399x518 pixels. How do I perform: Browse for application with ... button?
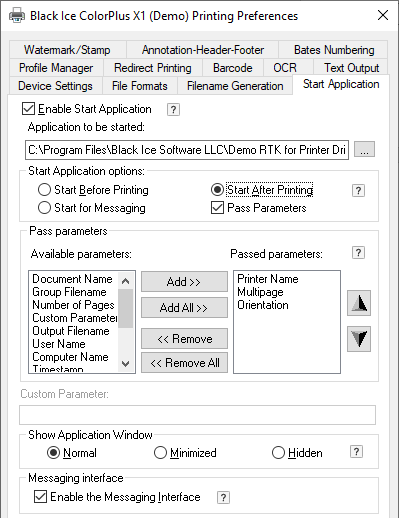coord(364,150)
